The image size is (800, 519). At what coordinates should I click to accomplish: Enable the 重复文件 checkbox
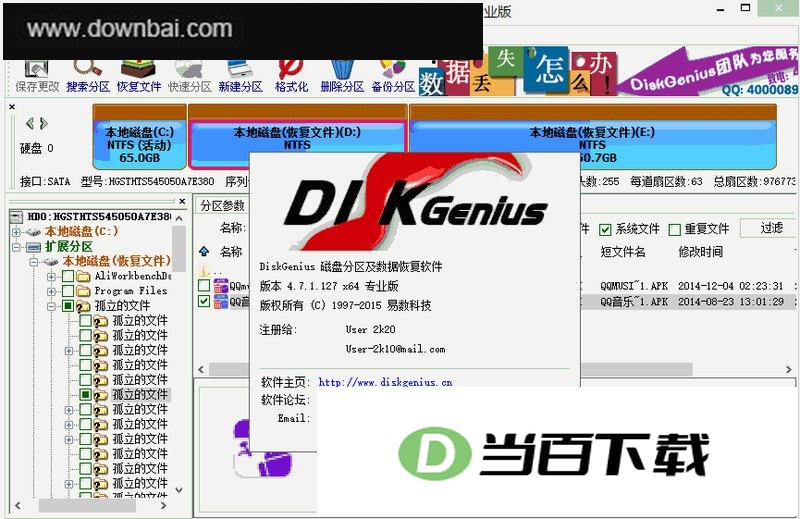click(674, 230)
